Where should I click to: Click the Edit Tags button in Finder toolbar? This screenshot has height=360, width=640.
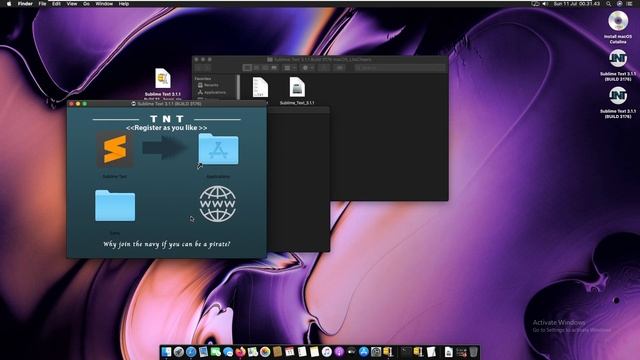tap(340, 68)
